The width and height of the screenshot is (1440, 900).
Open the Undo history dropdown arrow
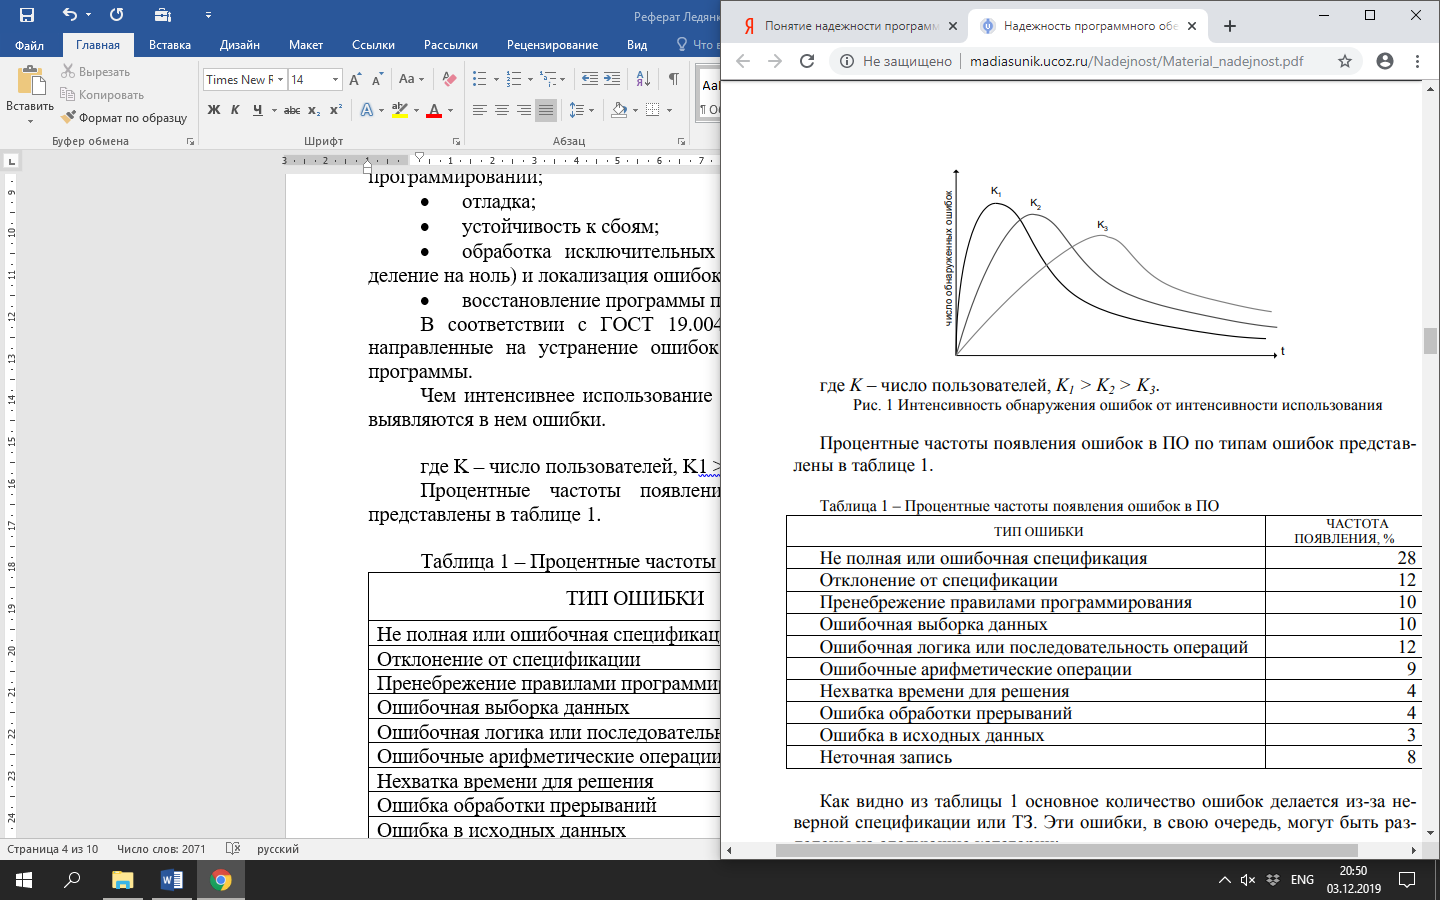[x=88, y=15]
